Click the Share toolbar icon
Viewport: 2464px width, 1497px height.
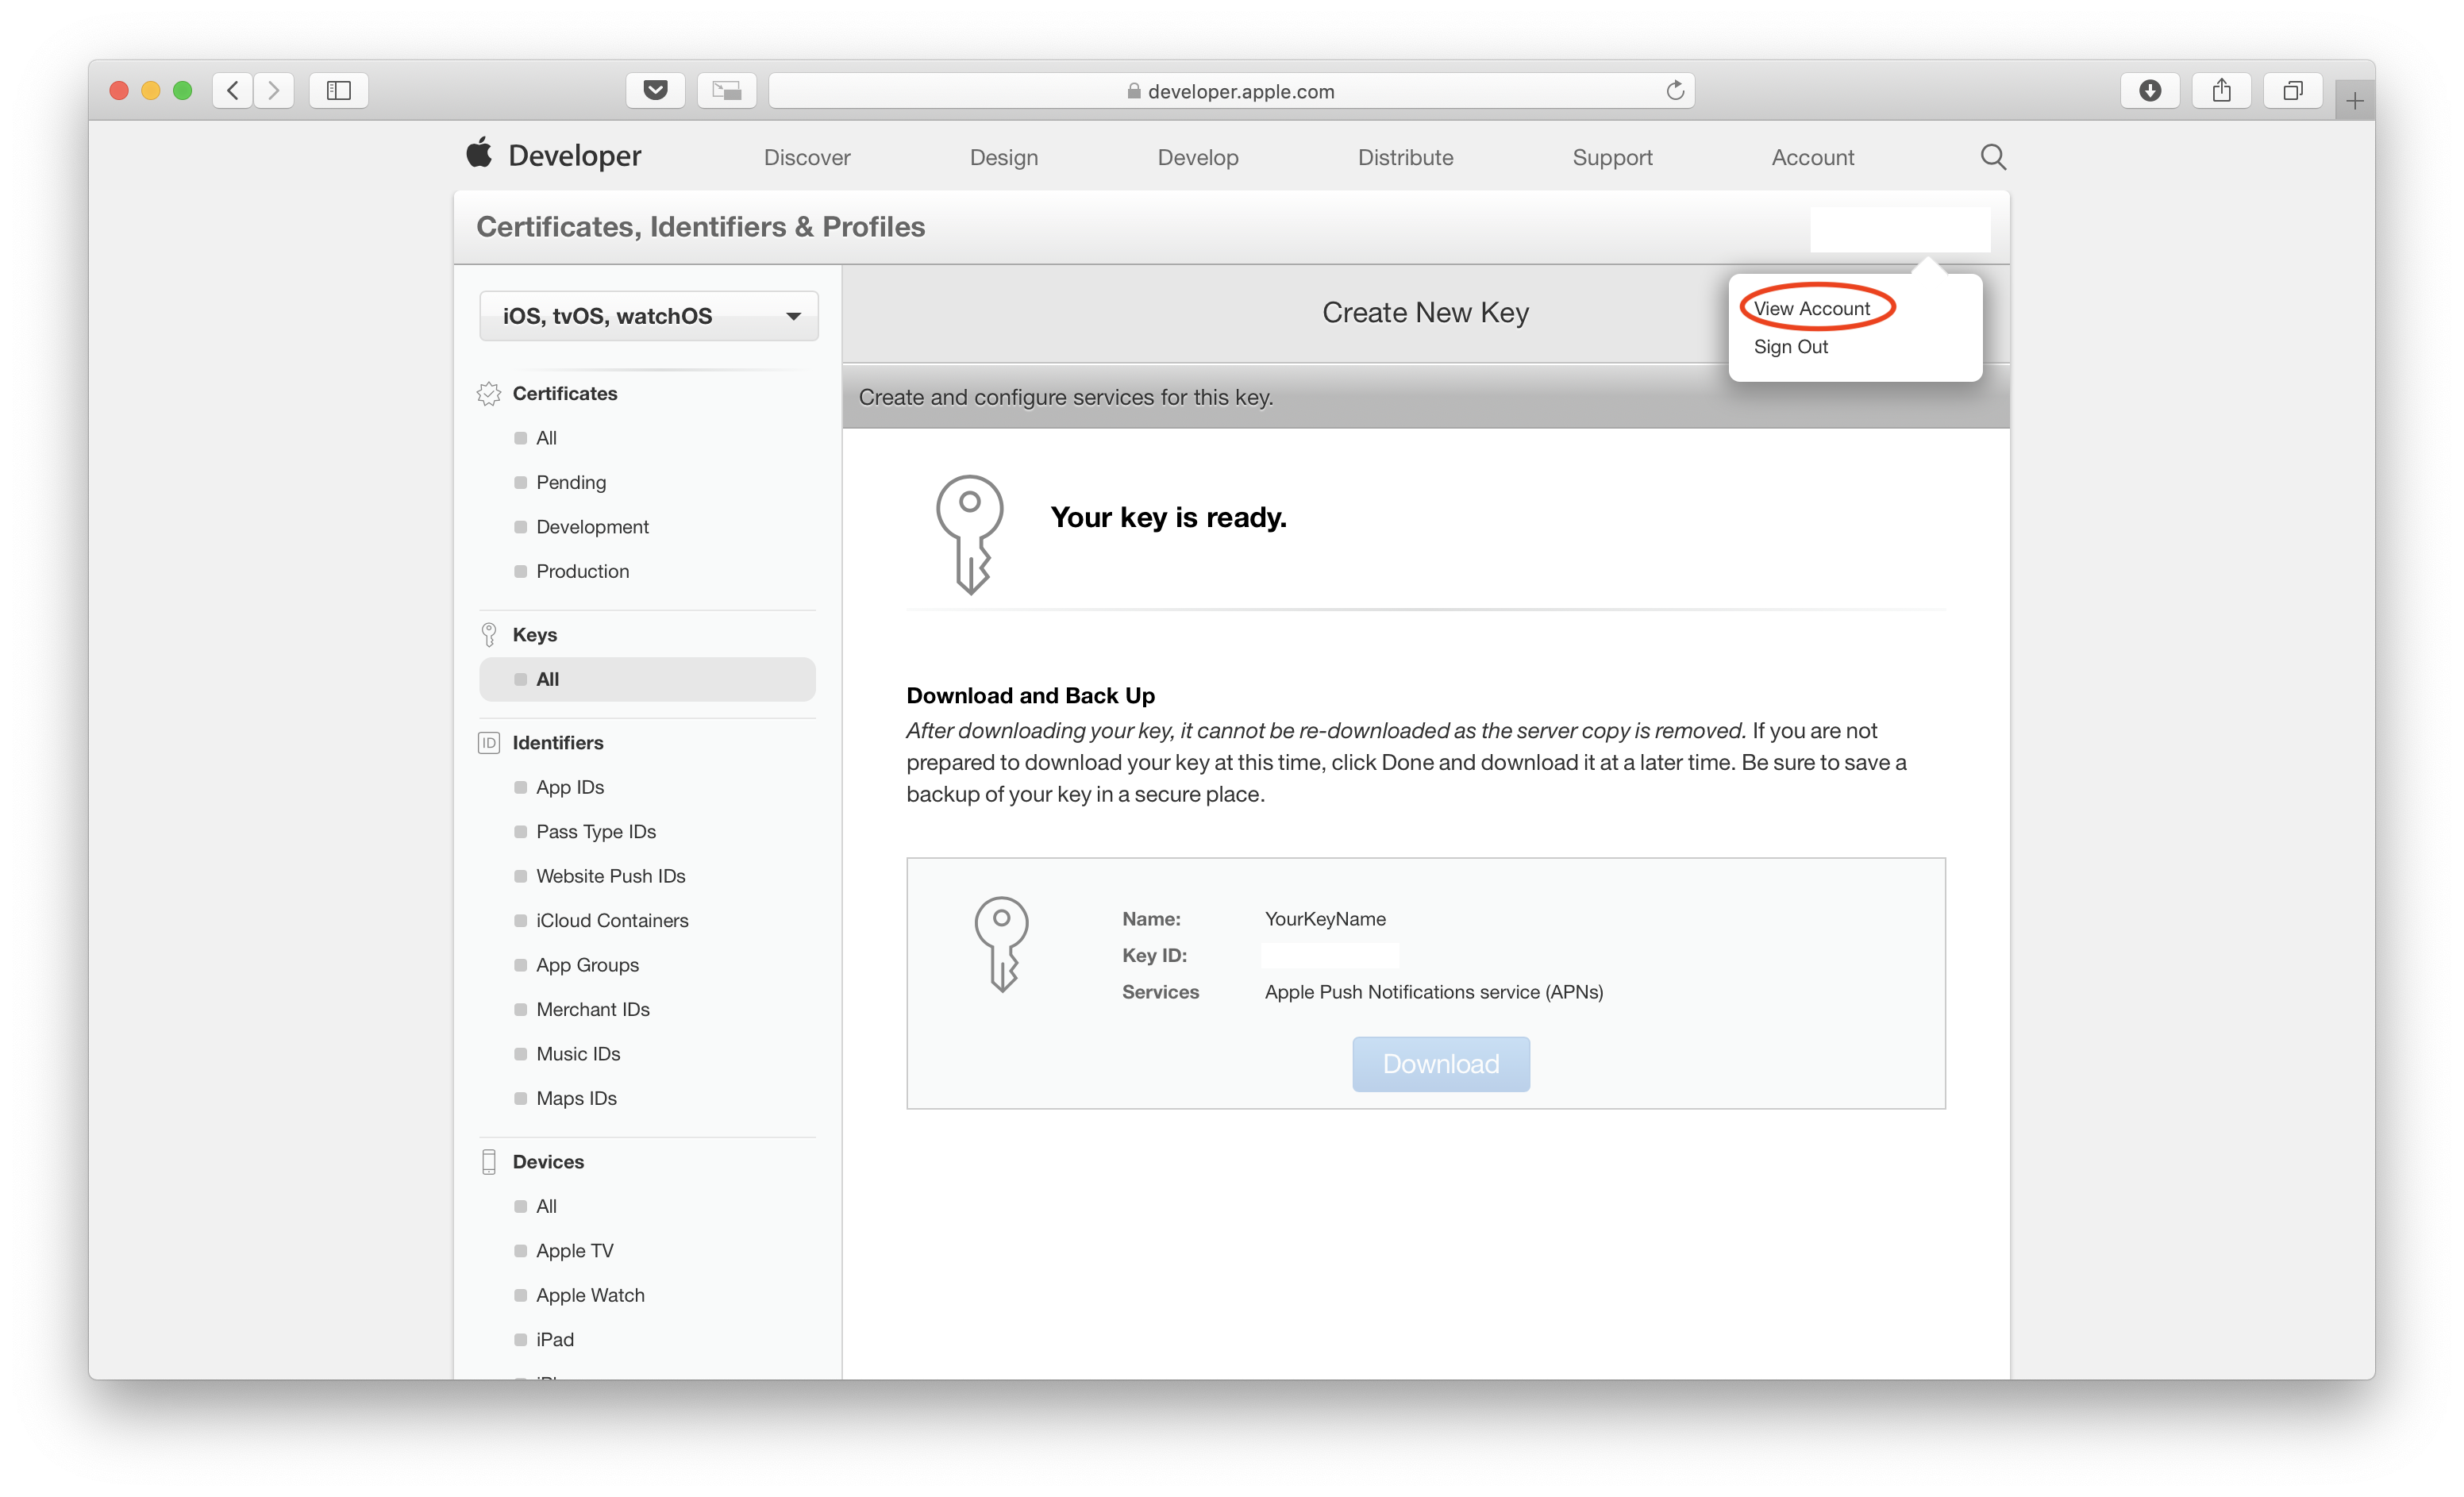coord(2221,91)
